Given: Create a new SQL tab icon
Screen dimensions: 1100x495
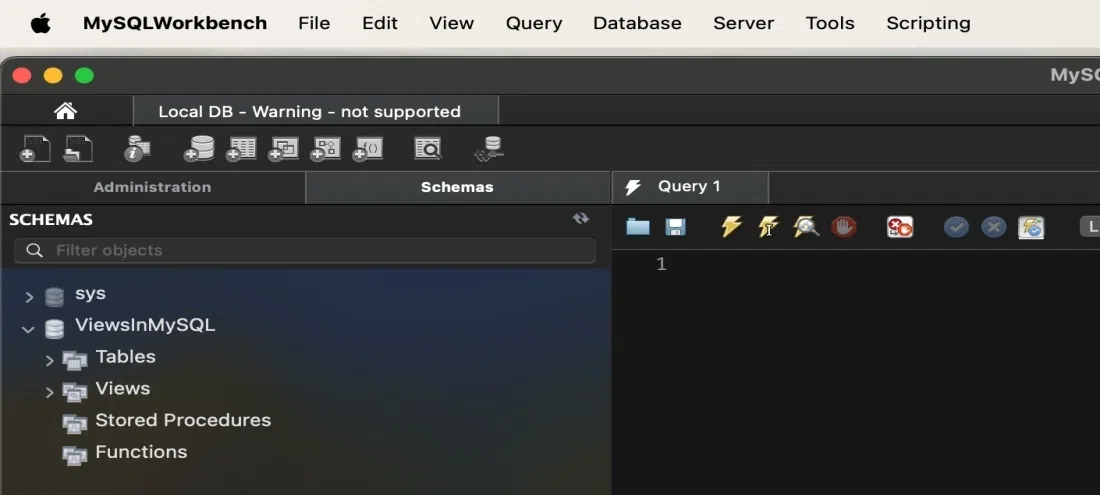Looking at the screenshot, I should tap(35, 149).
